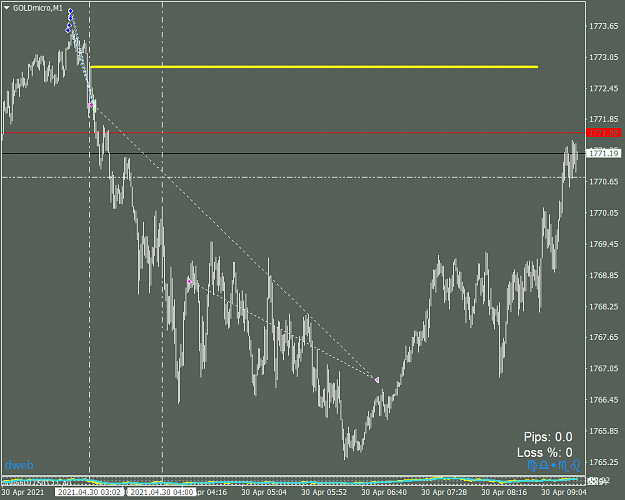The height and width of the screenshot is (500, 625).
Task: Click the 1766.45 price axis value
Action: tap(604, 400)
